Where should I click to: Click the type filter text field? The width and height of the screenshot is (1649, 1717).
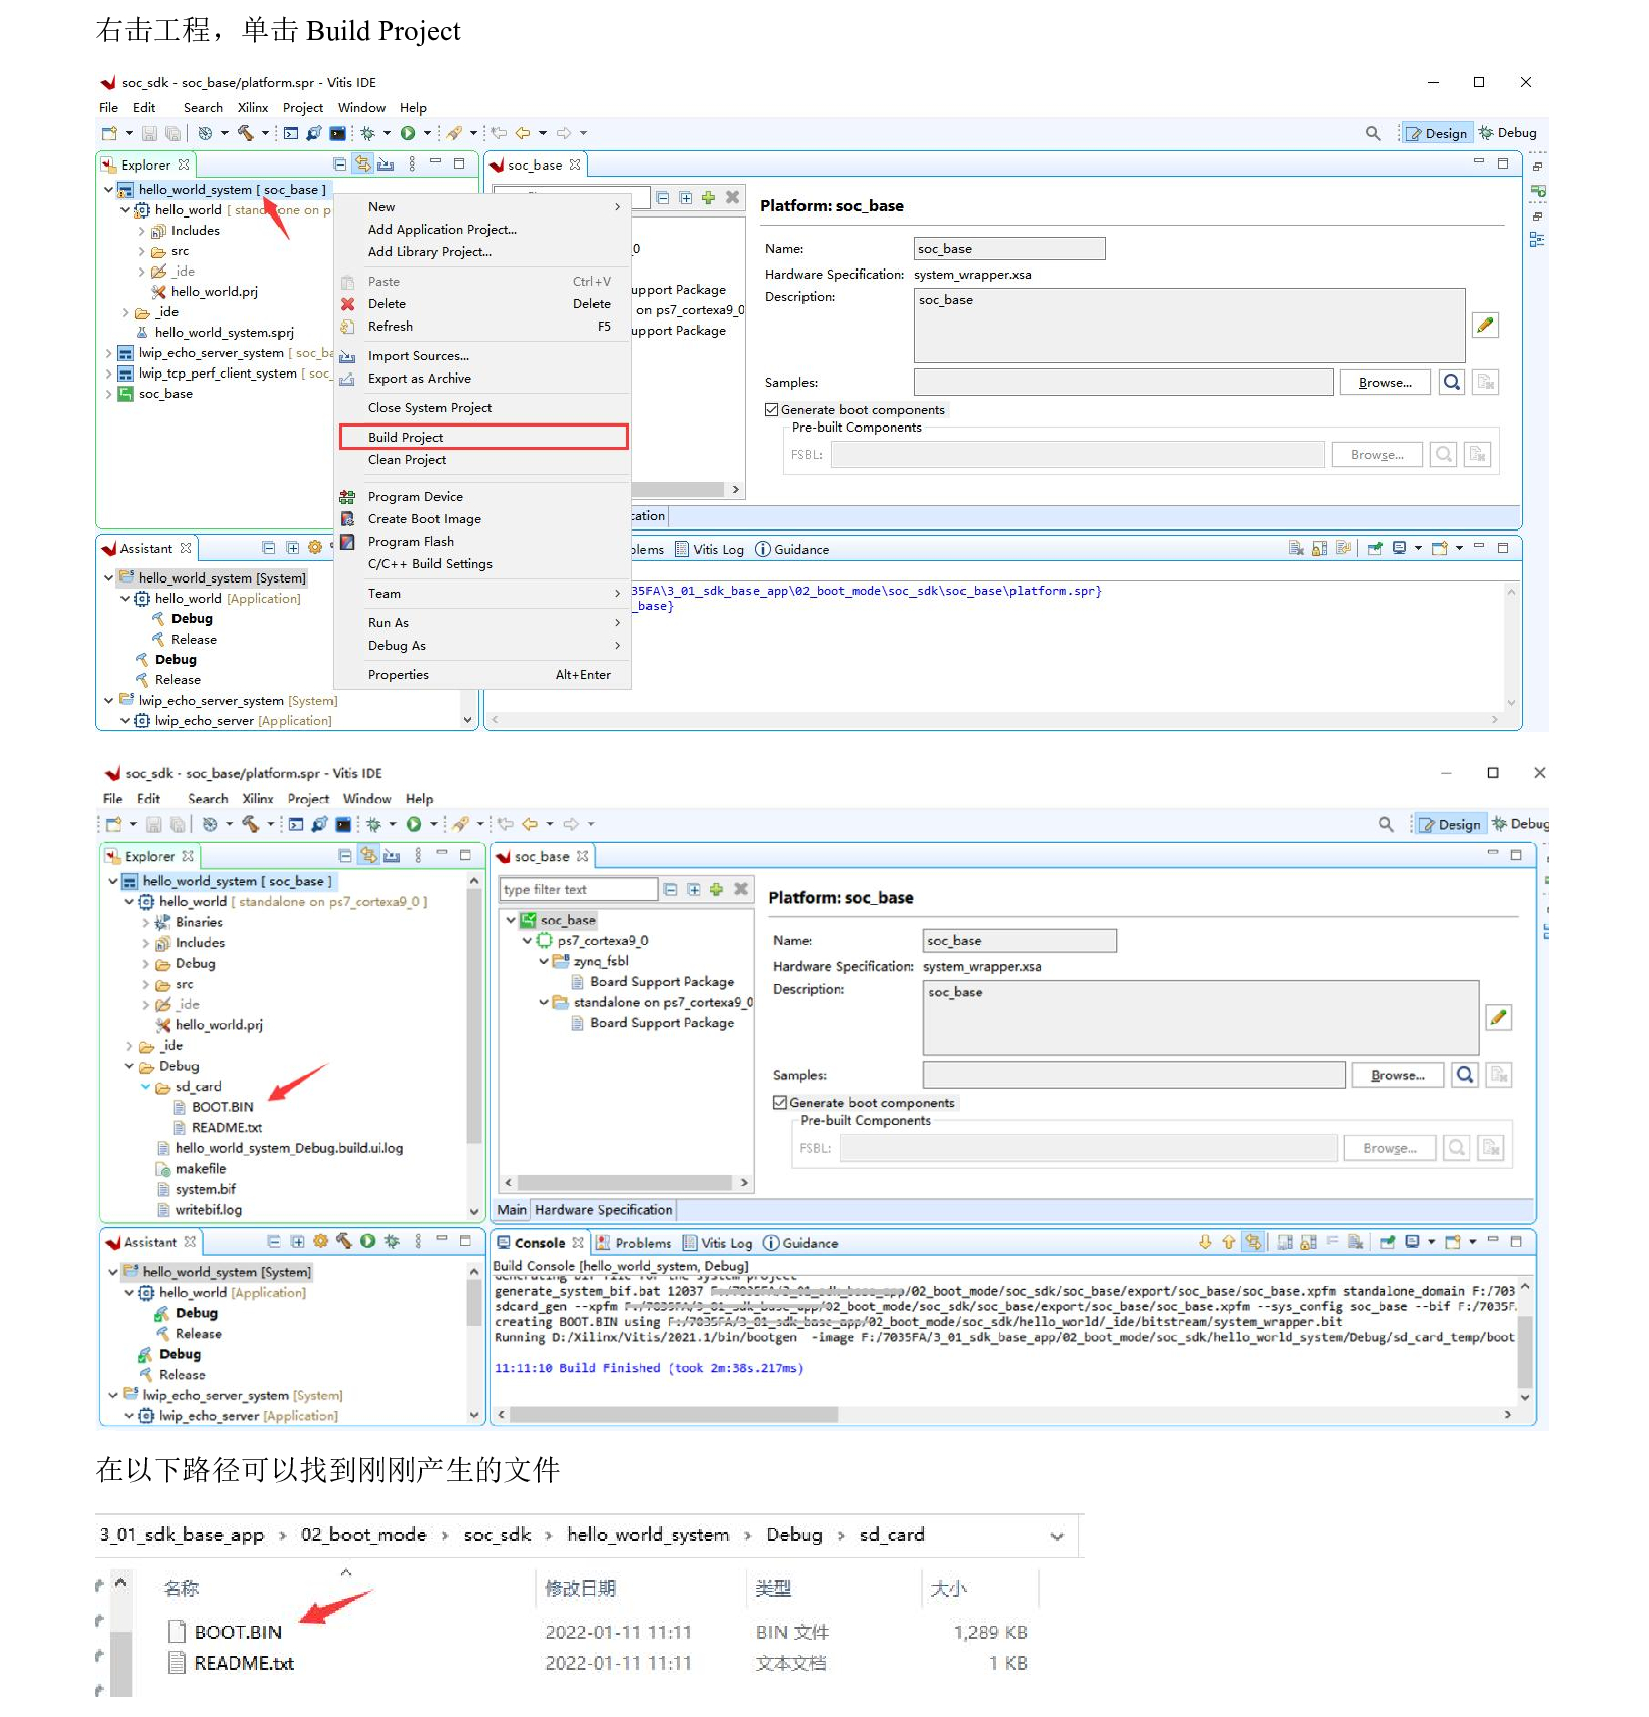point(578,889)
